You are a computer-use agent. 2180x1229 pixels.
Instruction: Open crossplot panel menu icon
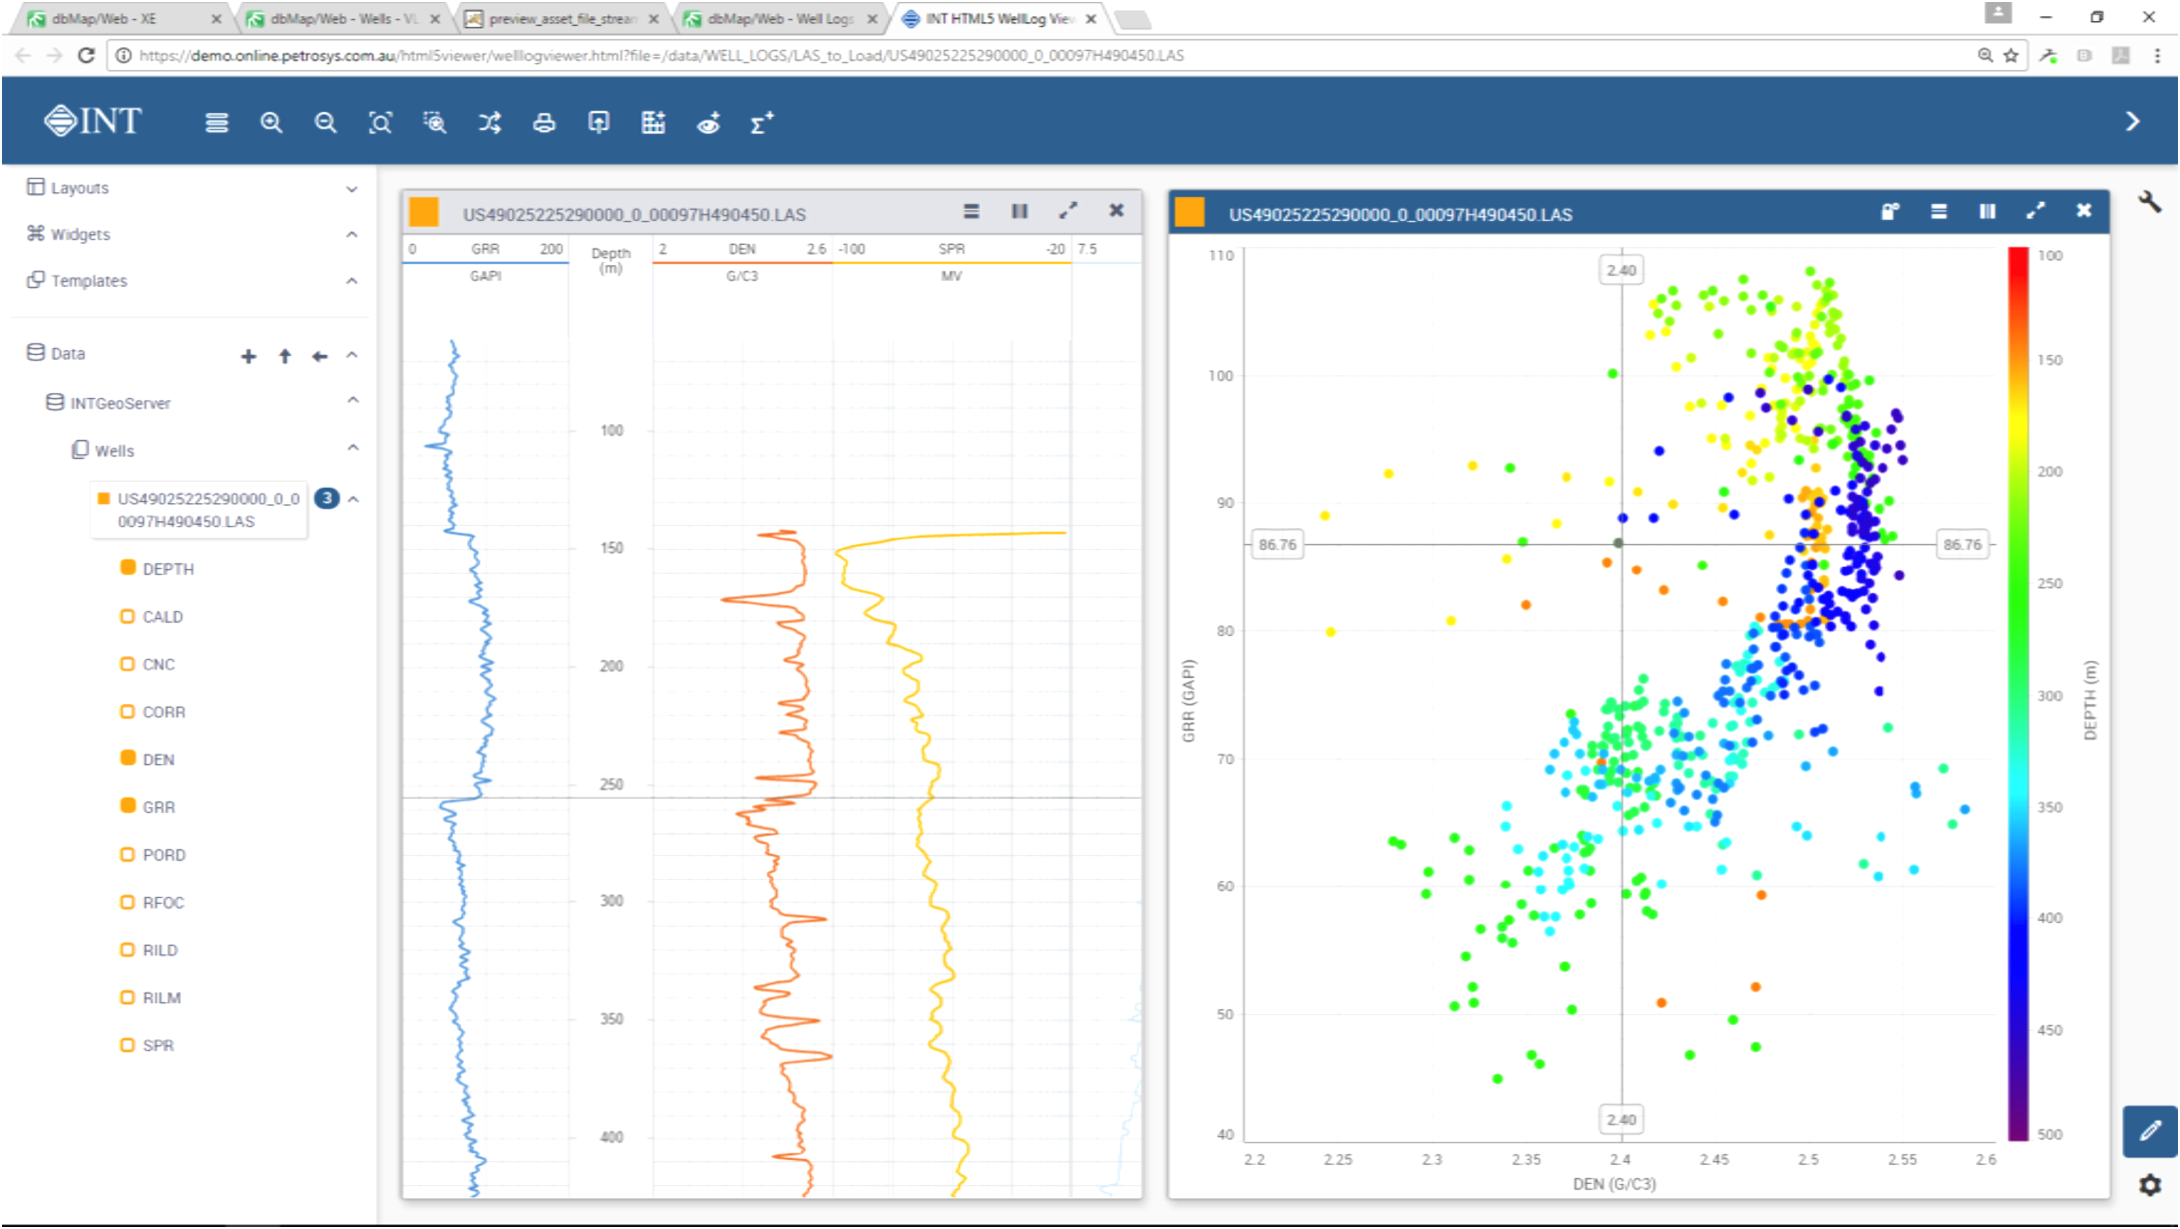point(1938,211)
